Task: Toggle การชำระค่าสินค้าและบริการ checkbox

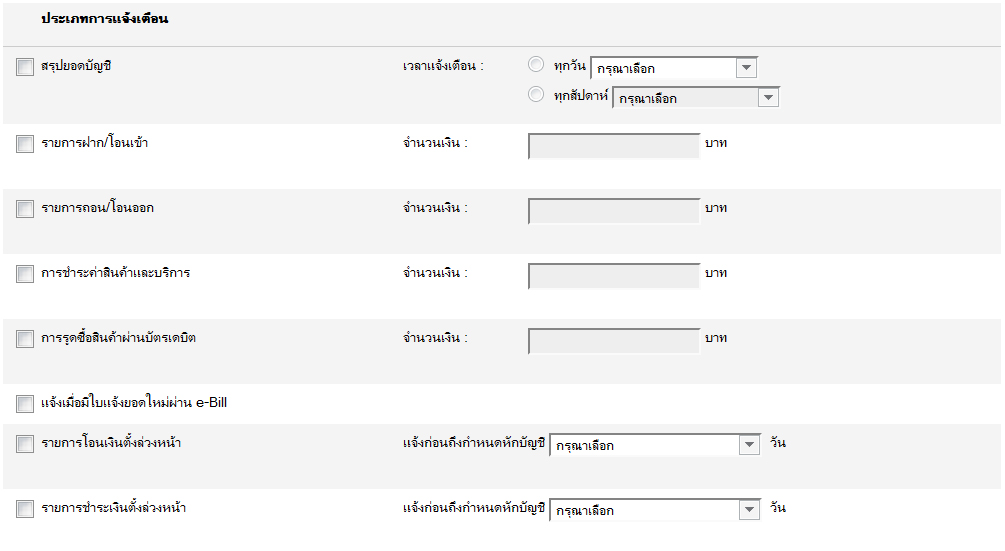Action: [x=25, y=274]
